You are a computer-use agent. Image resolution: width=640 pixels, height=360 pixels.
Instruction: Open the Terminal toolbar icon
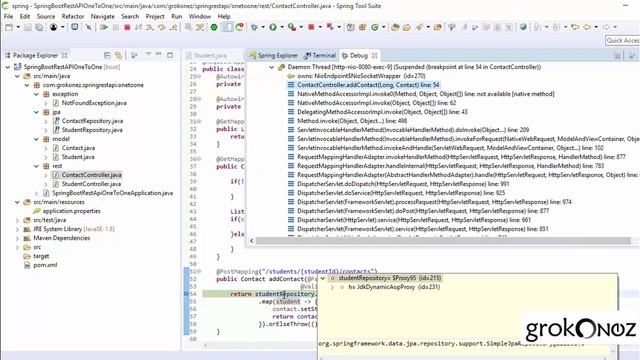(x=75, y=27)
